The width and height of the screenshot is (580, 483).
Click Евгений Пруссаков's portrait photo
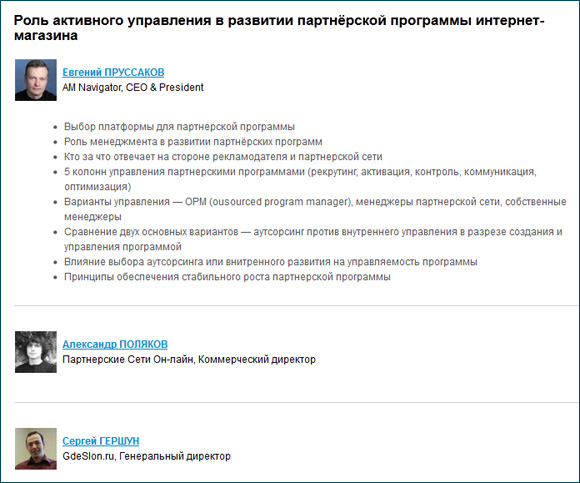pyautogui.click(x=36, y=80)
